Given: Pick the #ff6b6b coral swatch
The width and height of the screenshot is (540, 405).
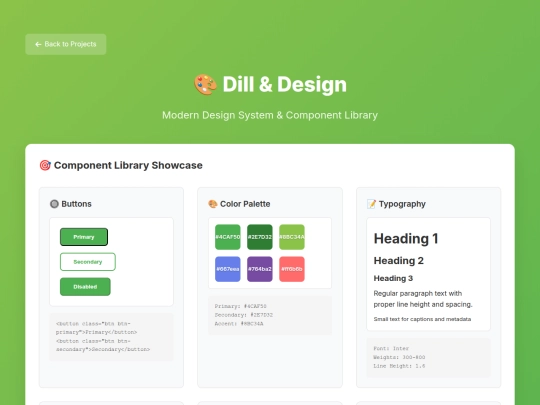Looking at the screenshot, I should tap(292, 269).
